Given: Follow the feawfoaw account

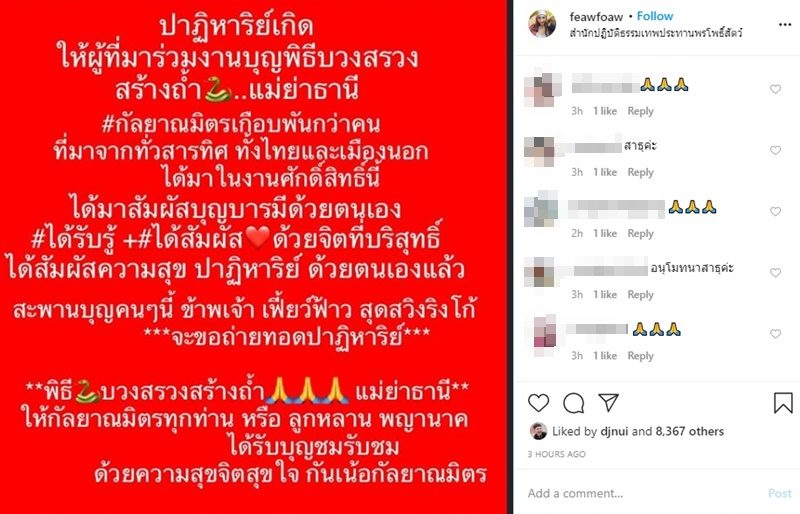Looking at the screenshot, I should [x=655, y=16].
